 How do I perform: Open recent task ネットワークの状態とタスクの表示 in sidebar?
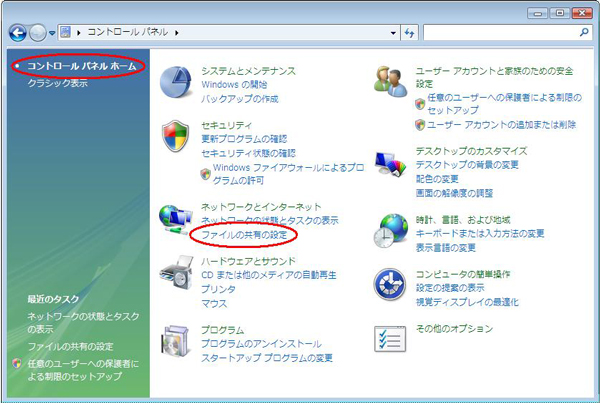(83, 323)
